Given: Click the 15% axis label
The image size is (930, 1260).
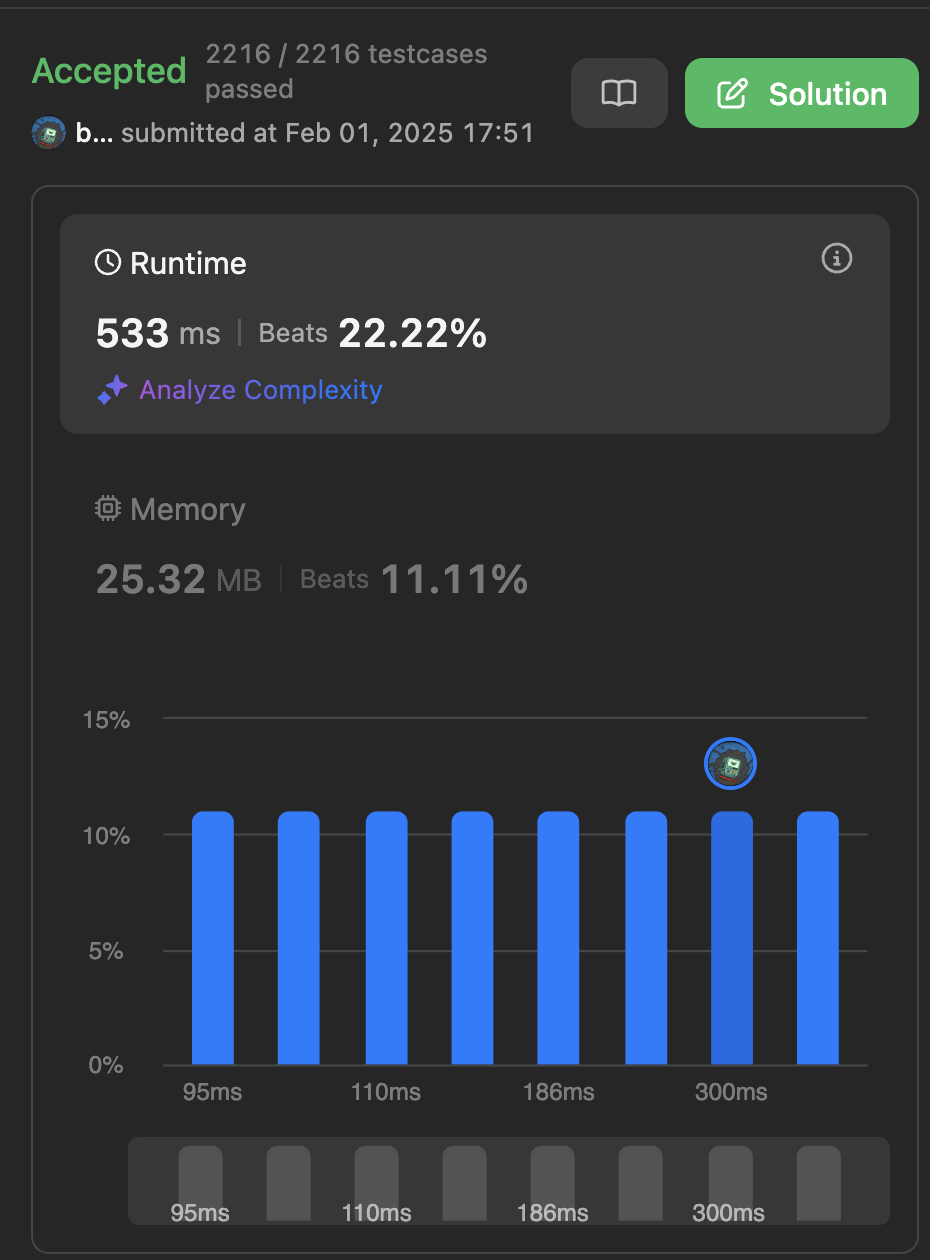Looking at the screenshot, I should (x=107, y=720).
